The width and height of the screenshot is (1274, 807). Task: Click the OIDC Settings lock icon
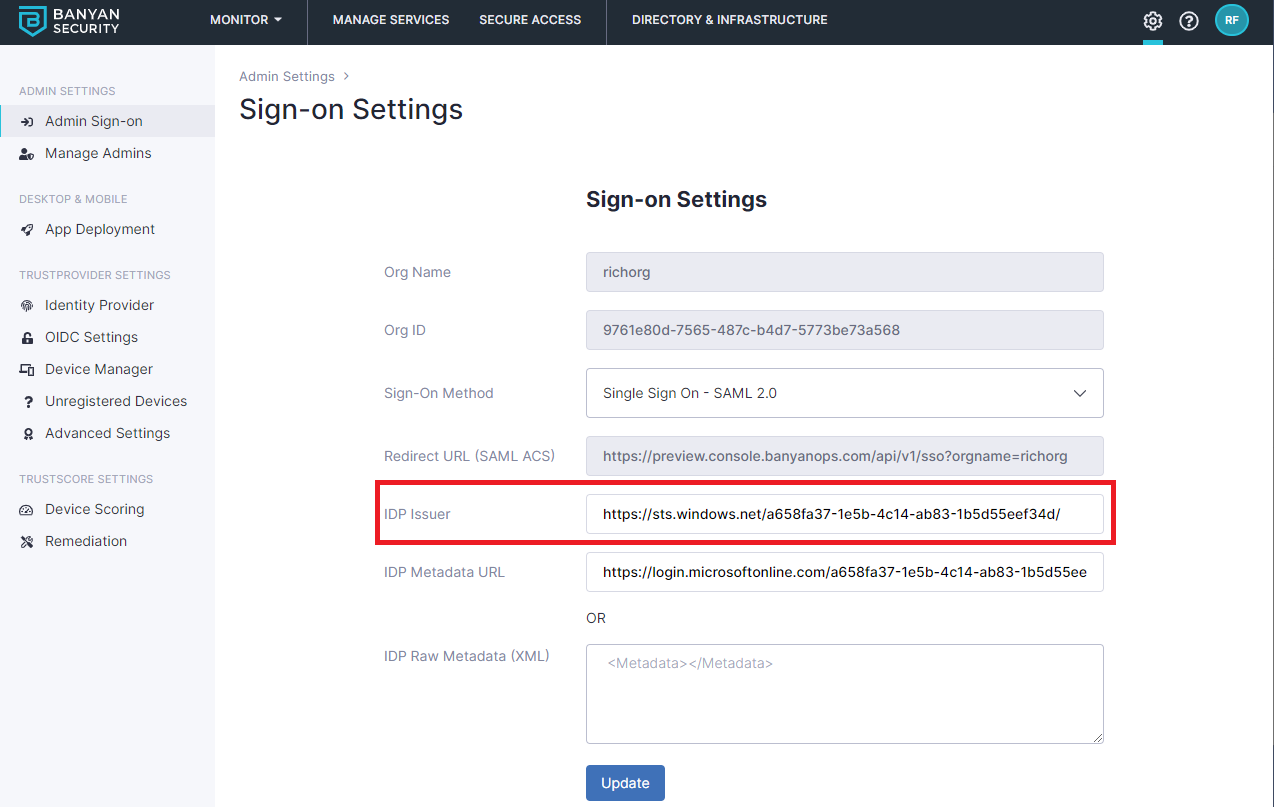tap(27, 337)
